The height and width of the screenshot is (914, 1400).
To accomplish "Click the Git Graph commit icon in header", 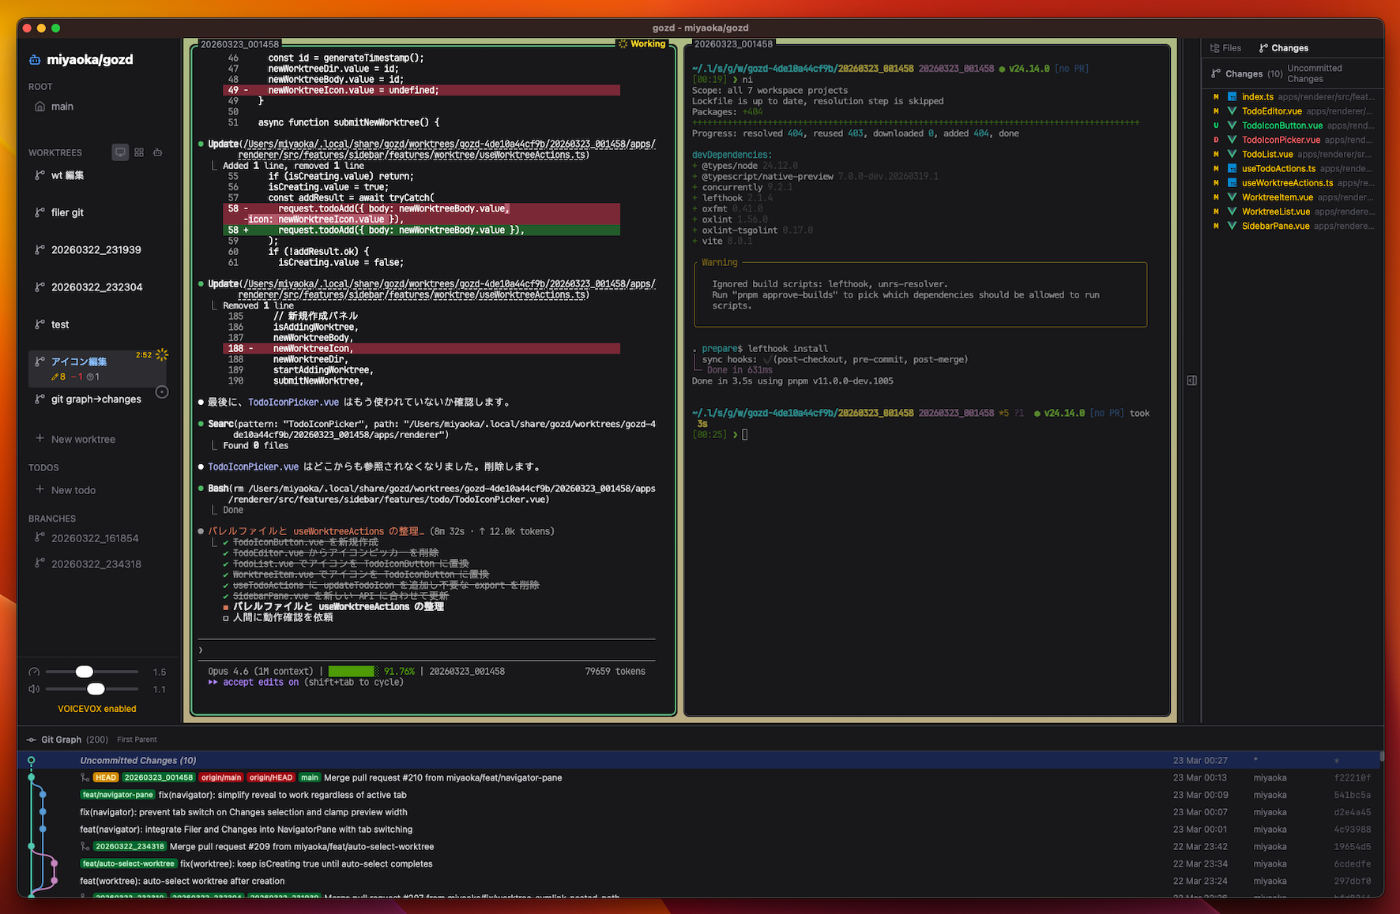I will pos(31,740).
